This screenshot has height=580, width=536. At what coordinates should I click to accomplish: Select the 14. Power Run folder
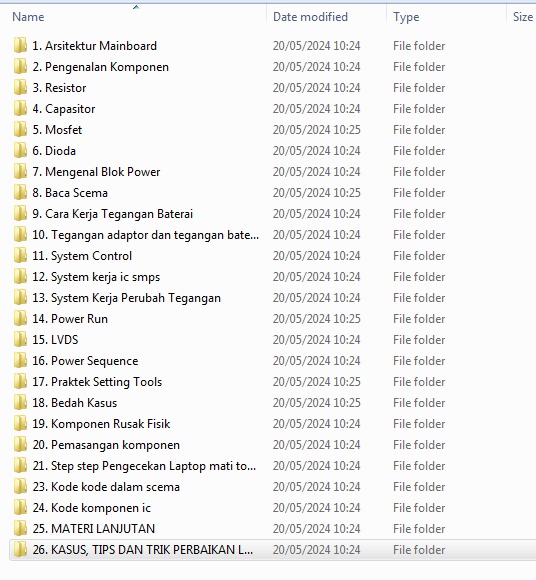pyautogui.click(x=70, y=319)
